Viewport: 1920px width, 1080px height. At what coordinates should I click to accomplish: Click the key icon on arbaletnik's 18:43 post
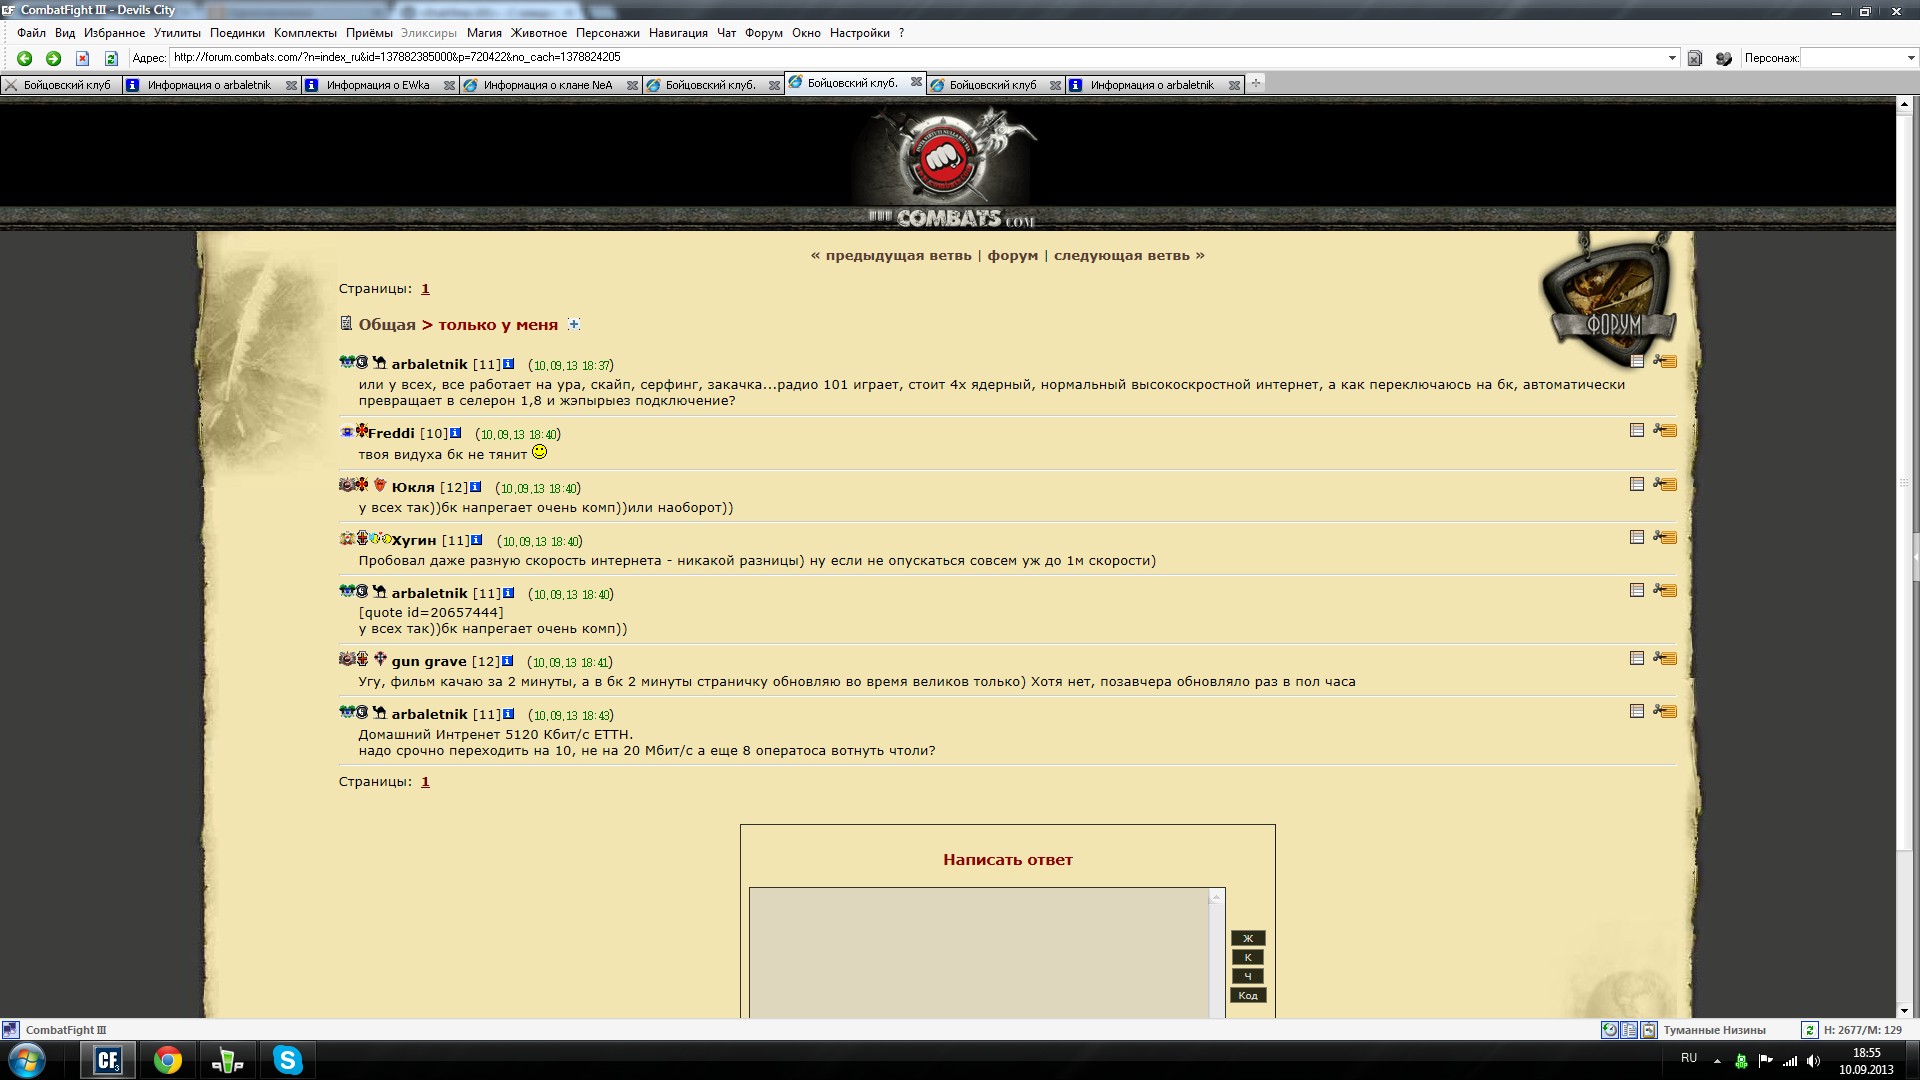point(1665,711)
